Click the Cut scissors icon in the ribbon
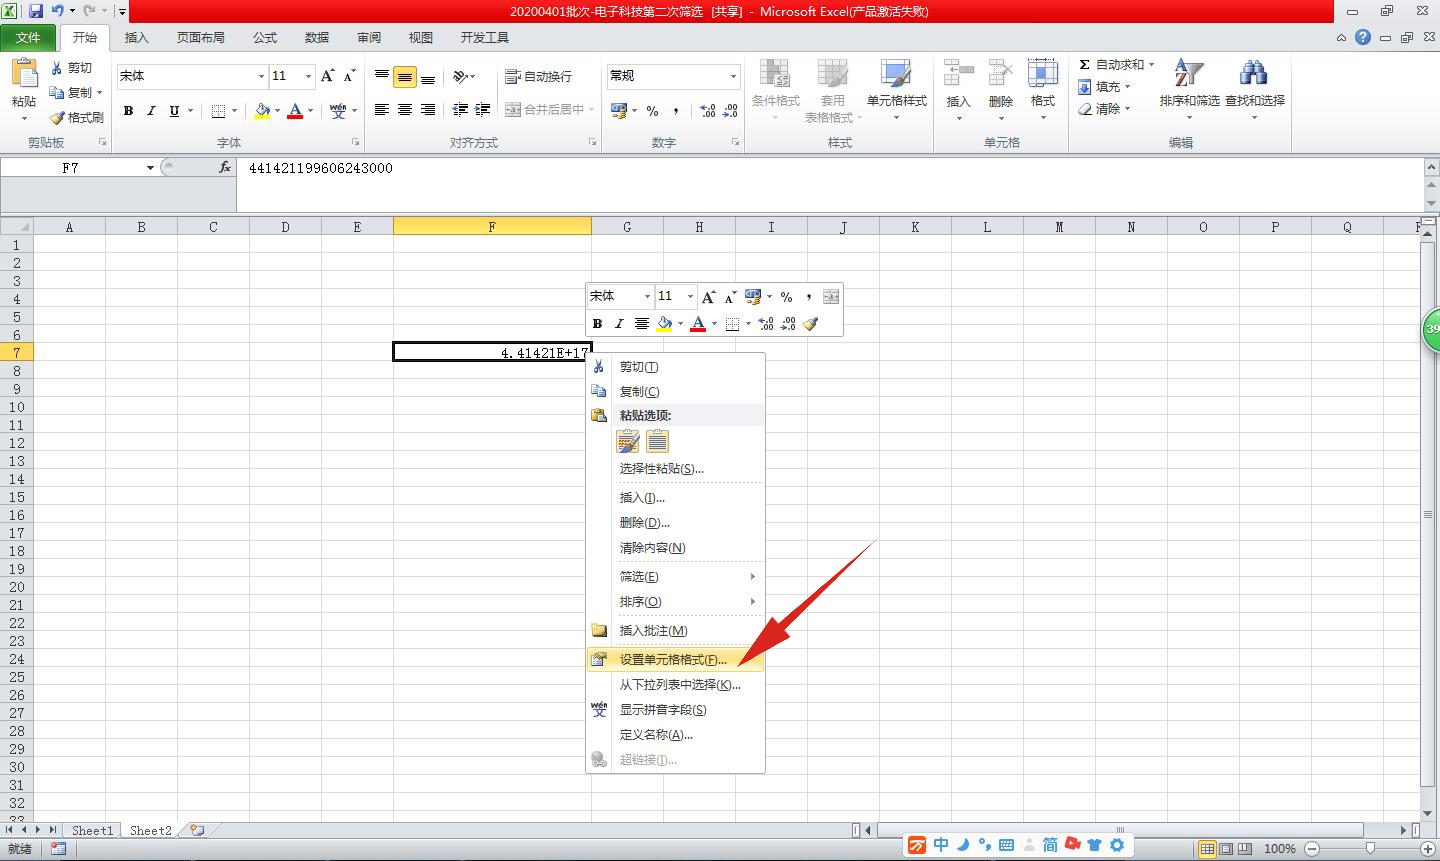The image size is (1440, 861). click(x=57, y=68)
